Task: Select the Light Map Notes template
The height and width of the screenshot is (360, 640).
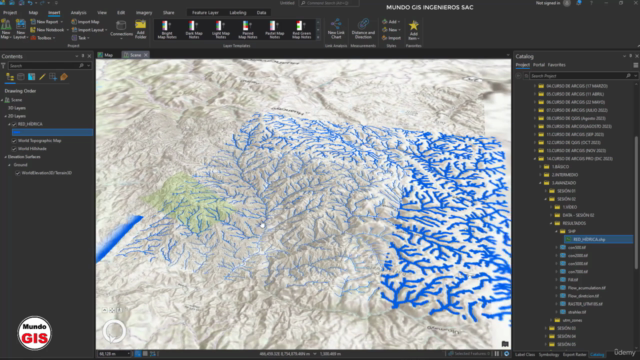Action: 221,29
